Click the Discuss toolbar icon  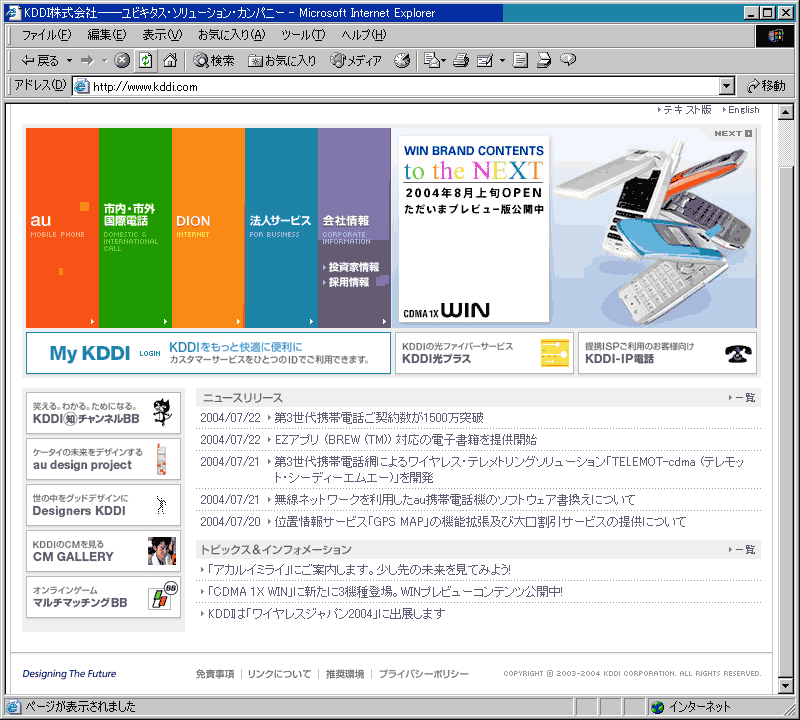point(520,61)
